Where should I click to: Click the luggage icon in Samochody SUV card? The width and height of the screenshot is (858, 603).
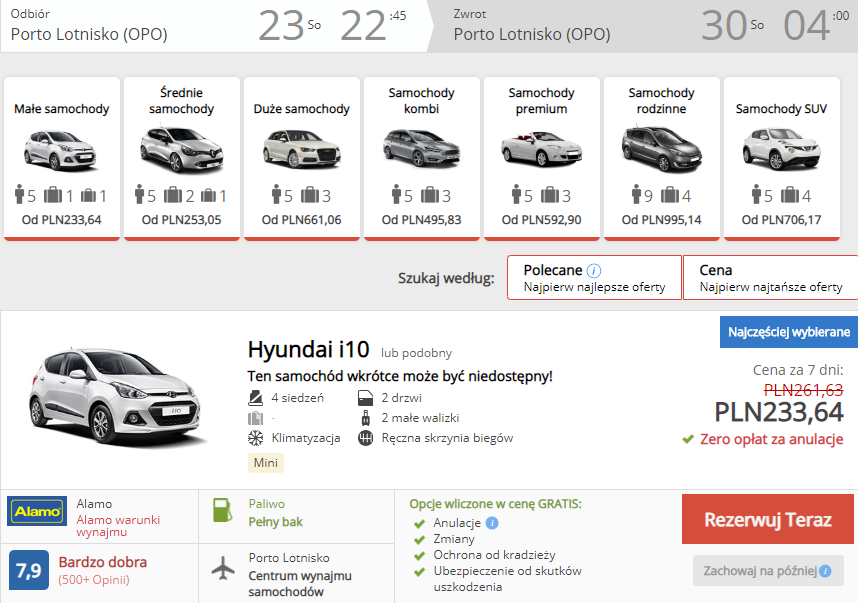coord(790,194)
